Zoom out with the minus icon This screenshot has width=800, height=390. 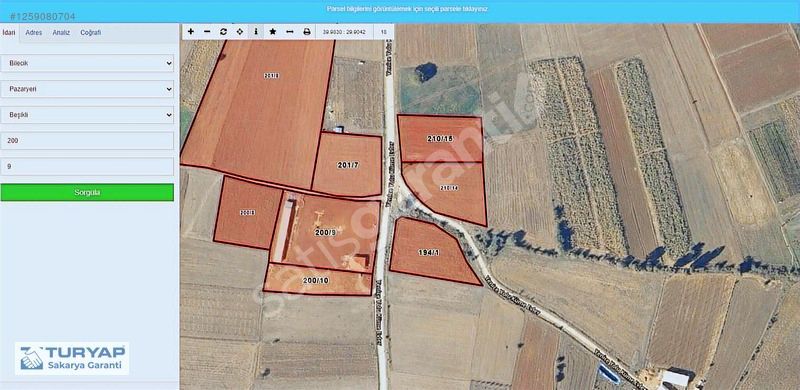(207, 32)
